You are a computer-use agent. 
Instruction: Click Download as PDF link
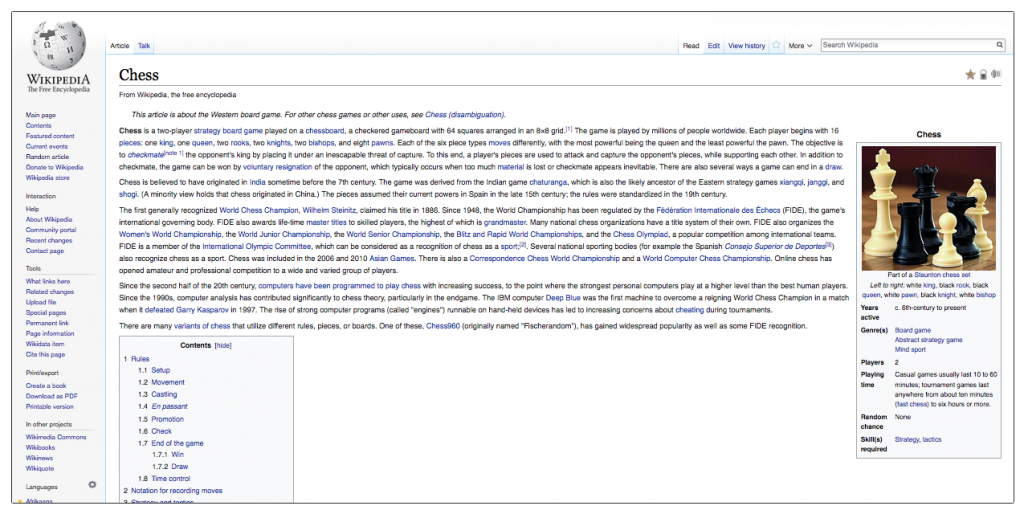(x=52, y=396)
